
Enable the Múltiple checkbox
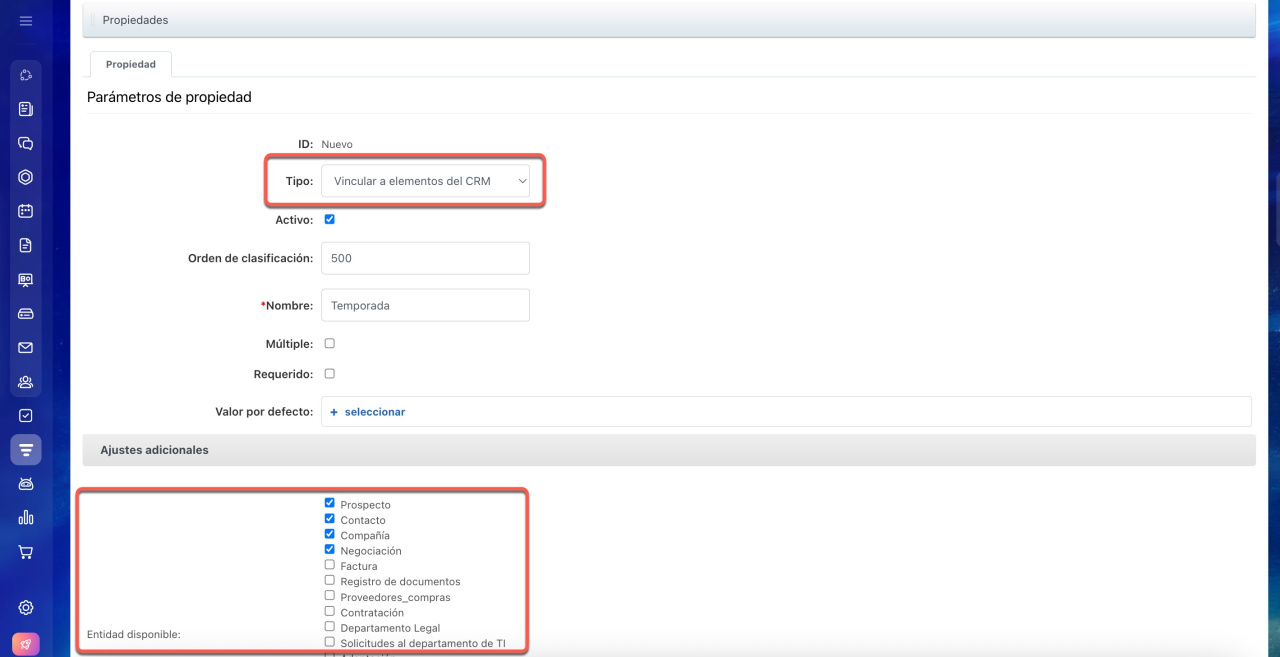coord(330,343)
